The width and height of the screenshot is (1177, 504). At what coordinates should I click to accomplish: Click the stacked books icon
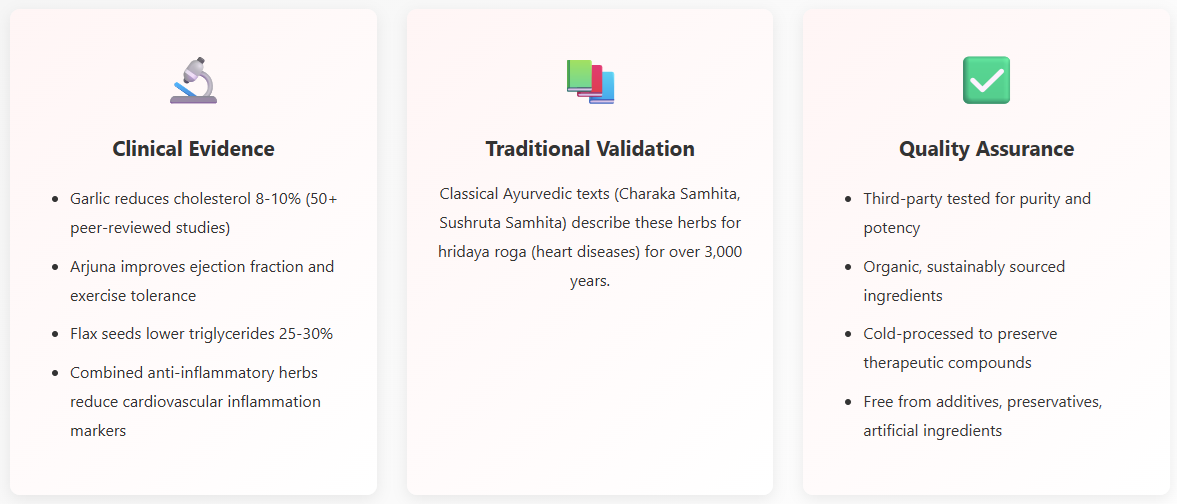point(590,81)
